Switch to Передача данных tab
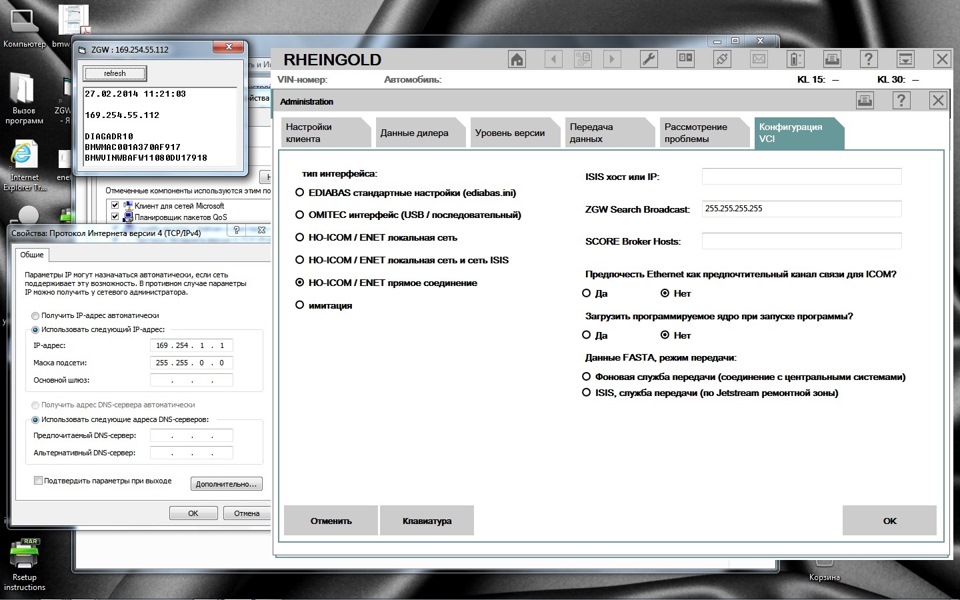 609,132
